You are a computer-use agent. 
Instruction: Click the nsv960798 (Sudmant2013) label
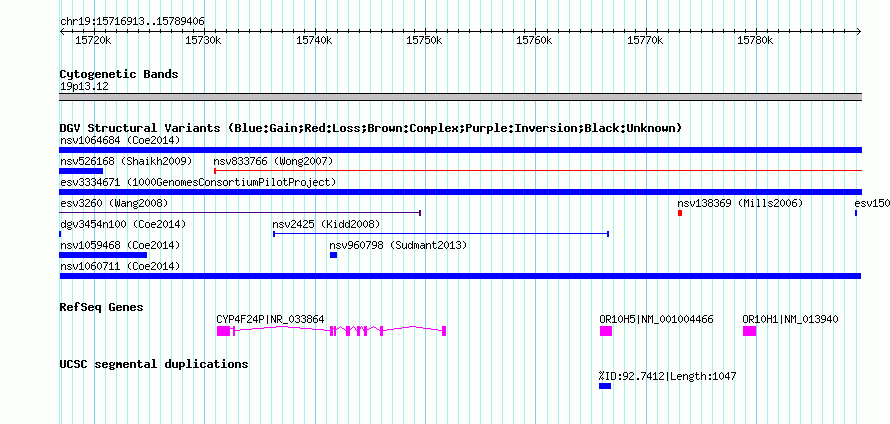click(398, 245)
